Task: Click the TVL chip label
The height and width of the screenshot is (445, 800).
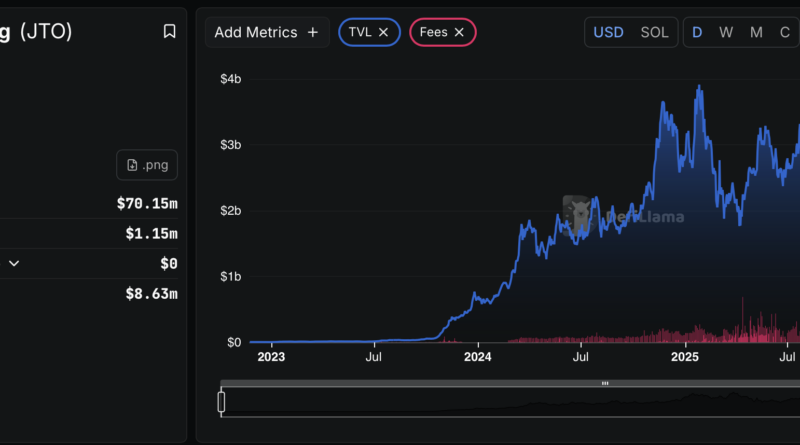Action: 360,32
